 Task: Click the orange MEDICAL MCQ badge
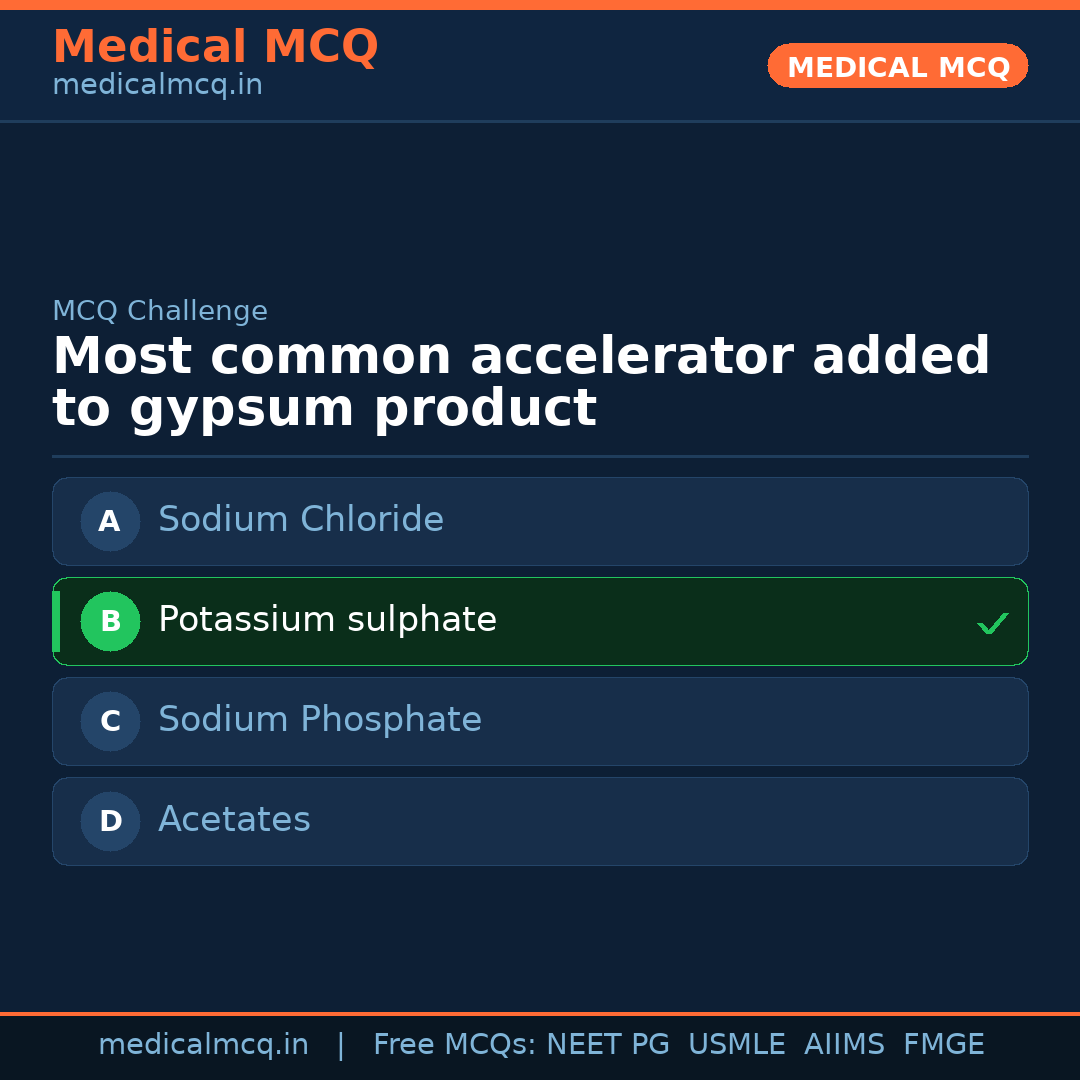(x=898, y=67)
